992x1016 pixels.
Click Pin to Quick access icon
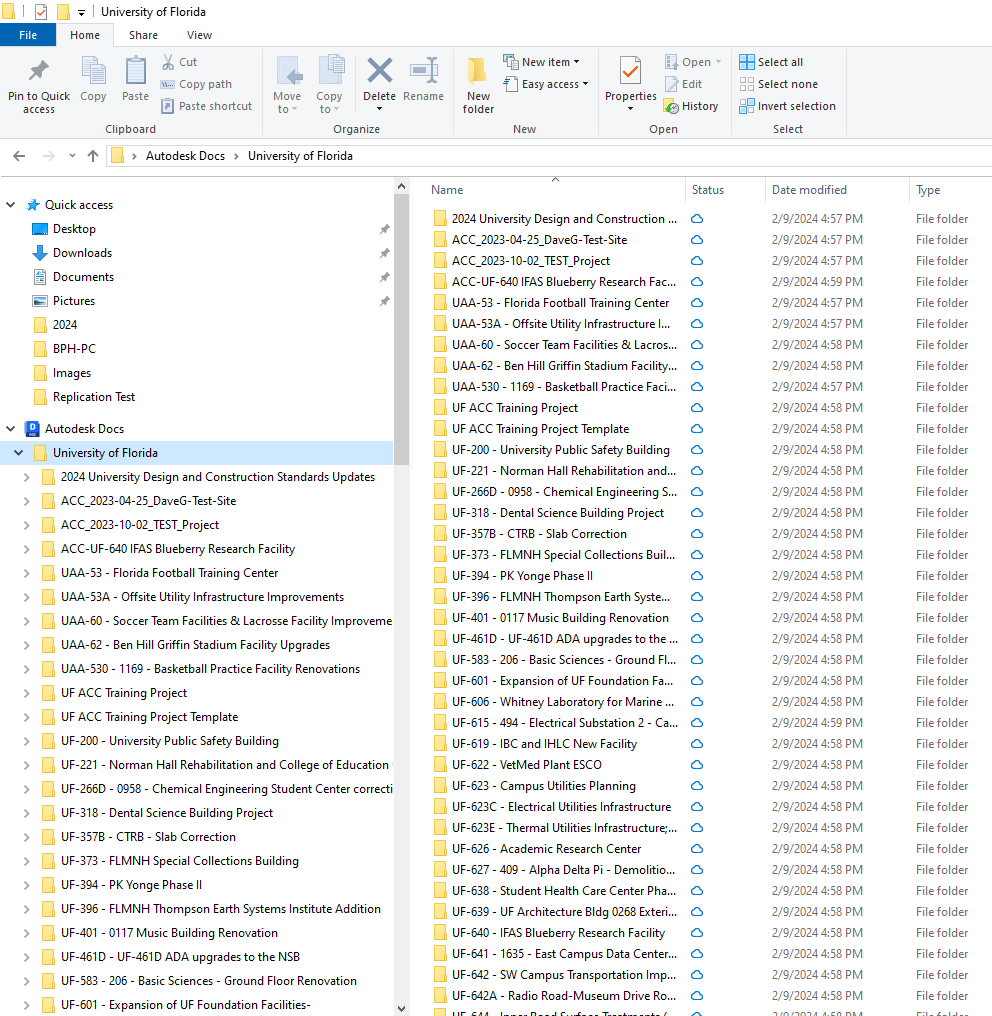(x=39, y=71)
